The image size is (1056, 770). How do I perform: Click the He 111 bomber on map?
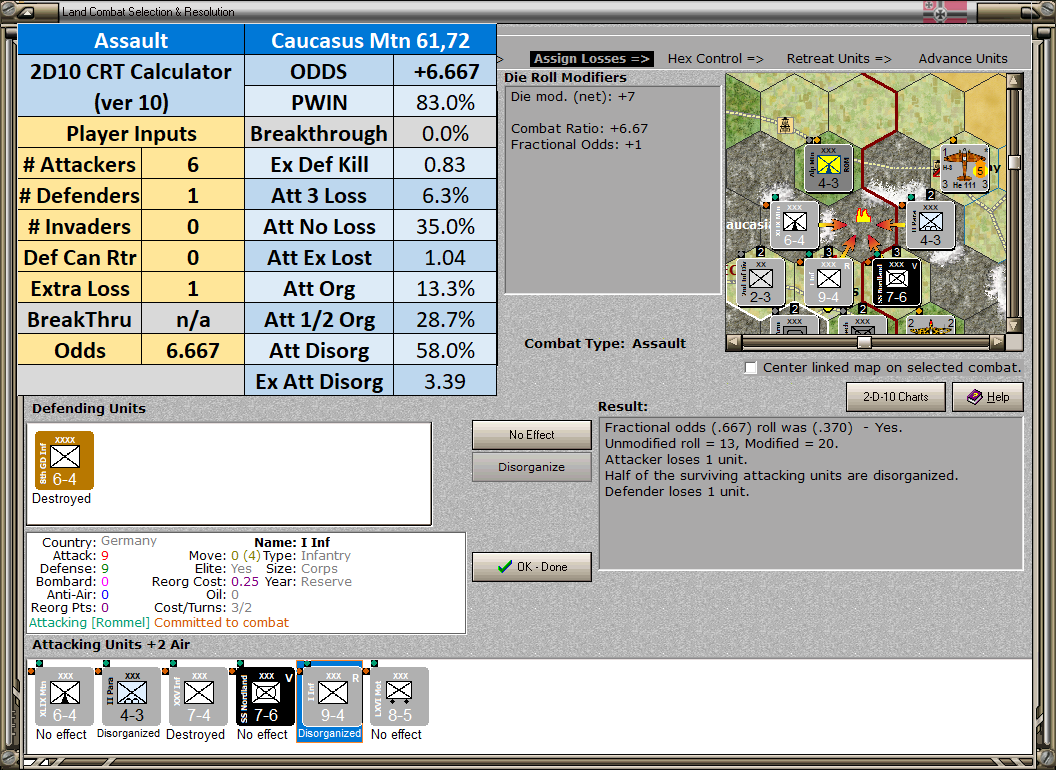coord(964,168)
